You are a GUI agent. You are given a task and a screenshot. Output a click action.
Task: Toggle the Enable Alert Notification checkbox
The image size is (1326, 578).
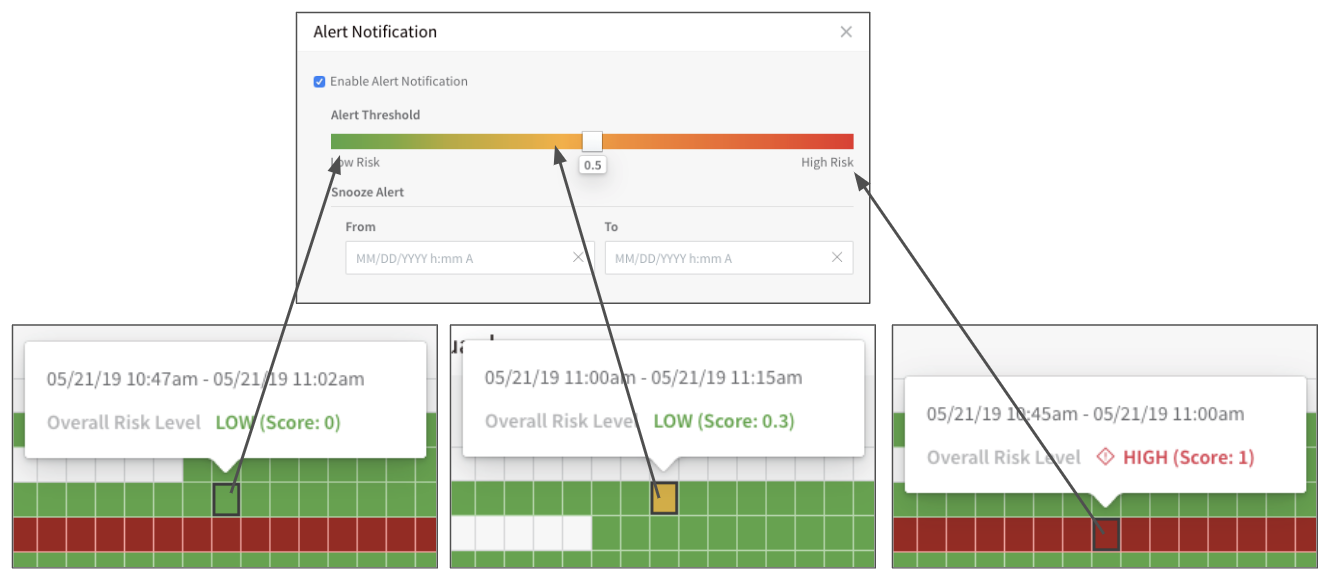click(x=320, y=82)
